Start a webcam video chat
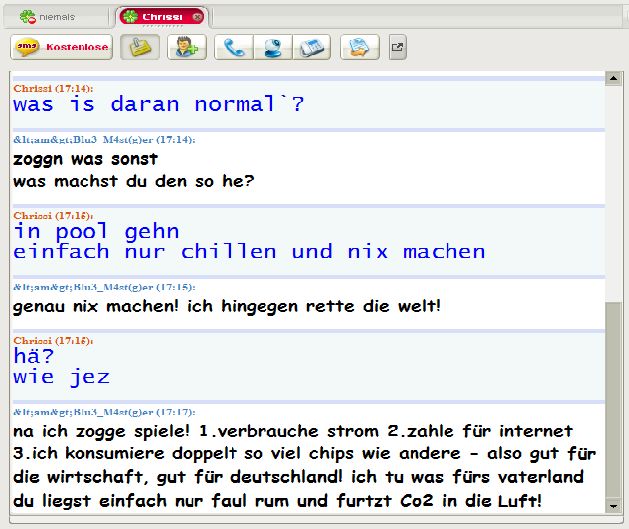 coord(273,47)
